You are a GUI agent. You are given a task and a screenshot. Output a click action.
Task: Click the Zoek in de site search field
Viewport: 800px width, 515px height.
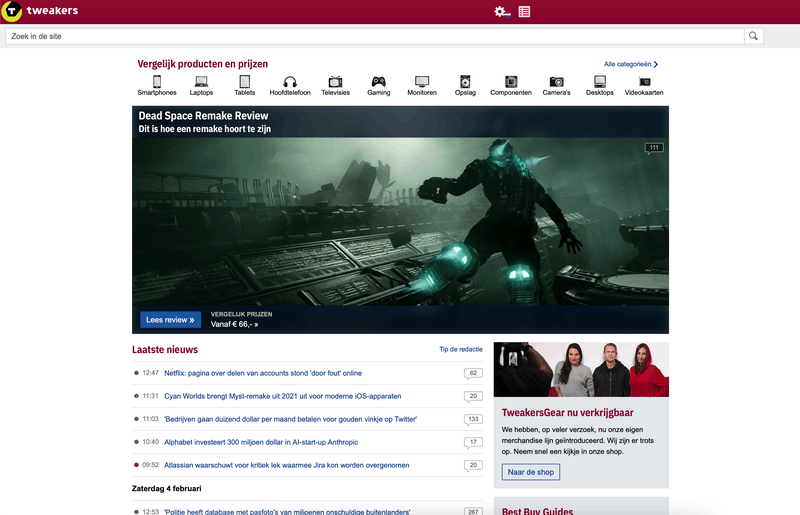(x=374, y=36)
